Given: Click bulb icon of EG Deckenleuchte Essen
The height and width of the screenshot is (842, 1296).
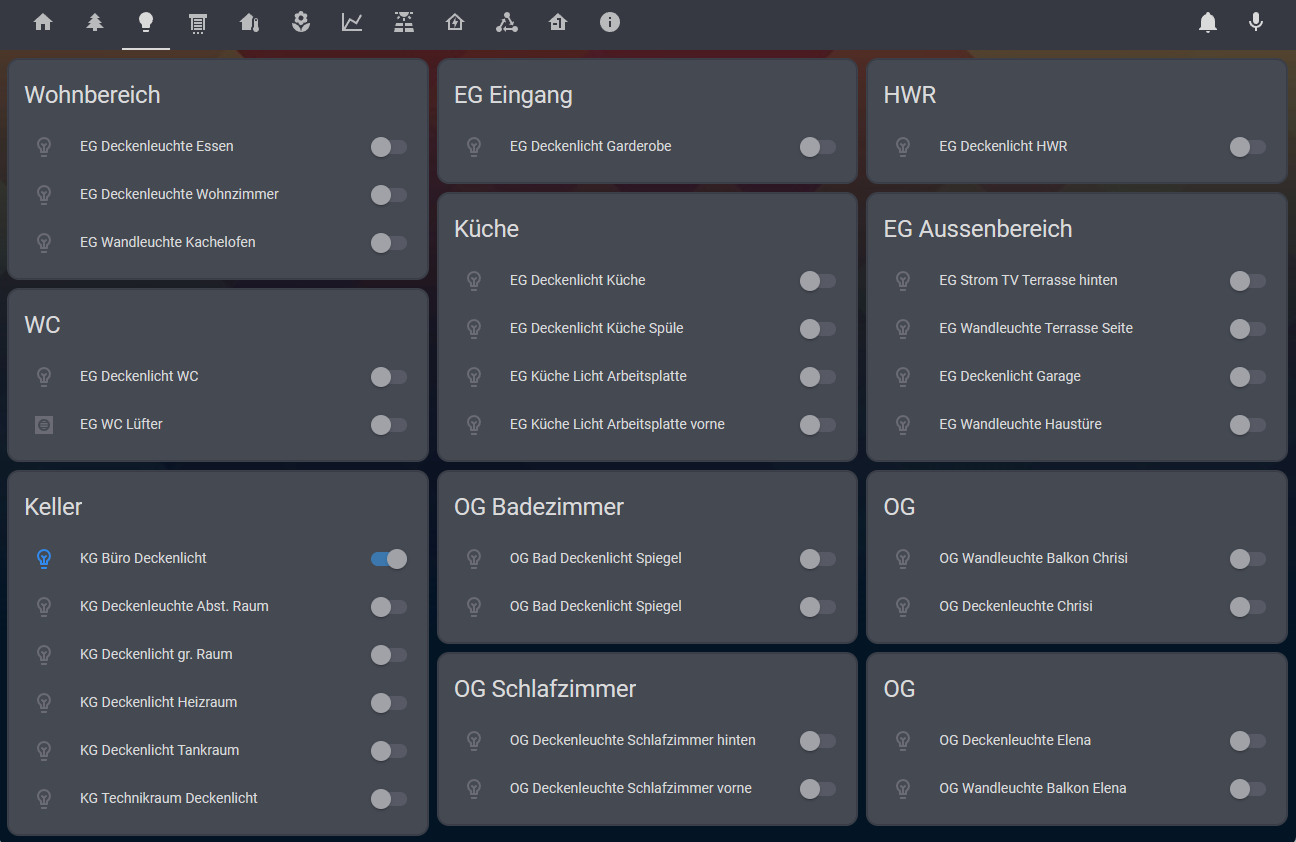Looking at the screenshot, I should pos(44,147).
